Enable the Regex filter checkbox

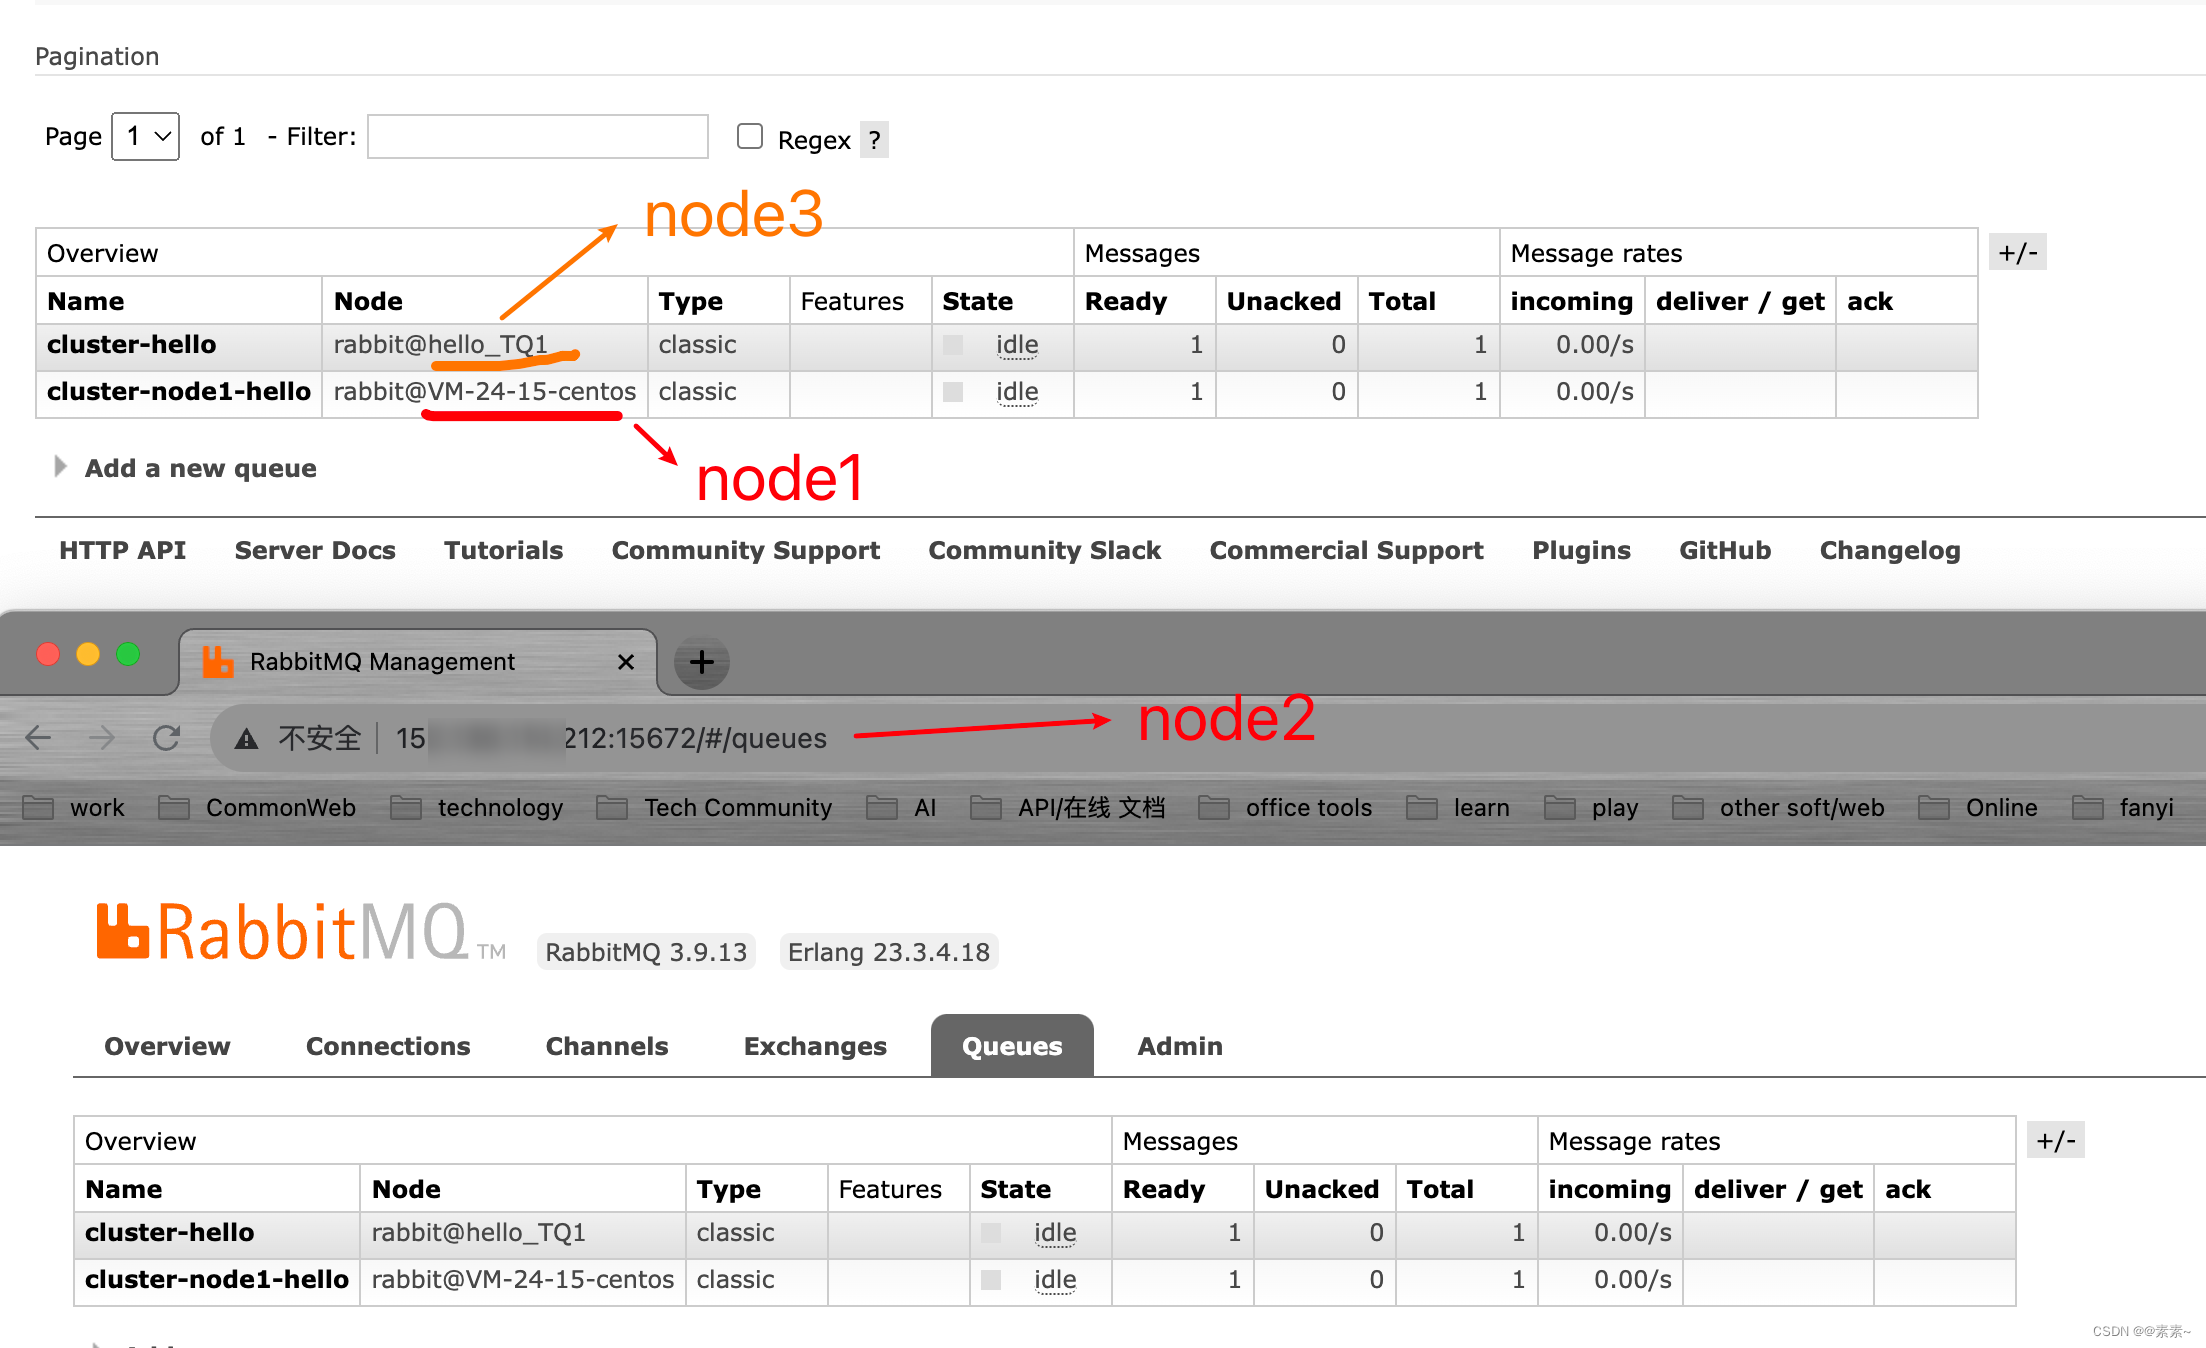750,136
